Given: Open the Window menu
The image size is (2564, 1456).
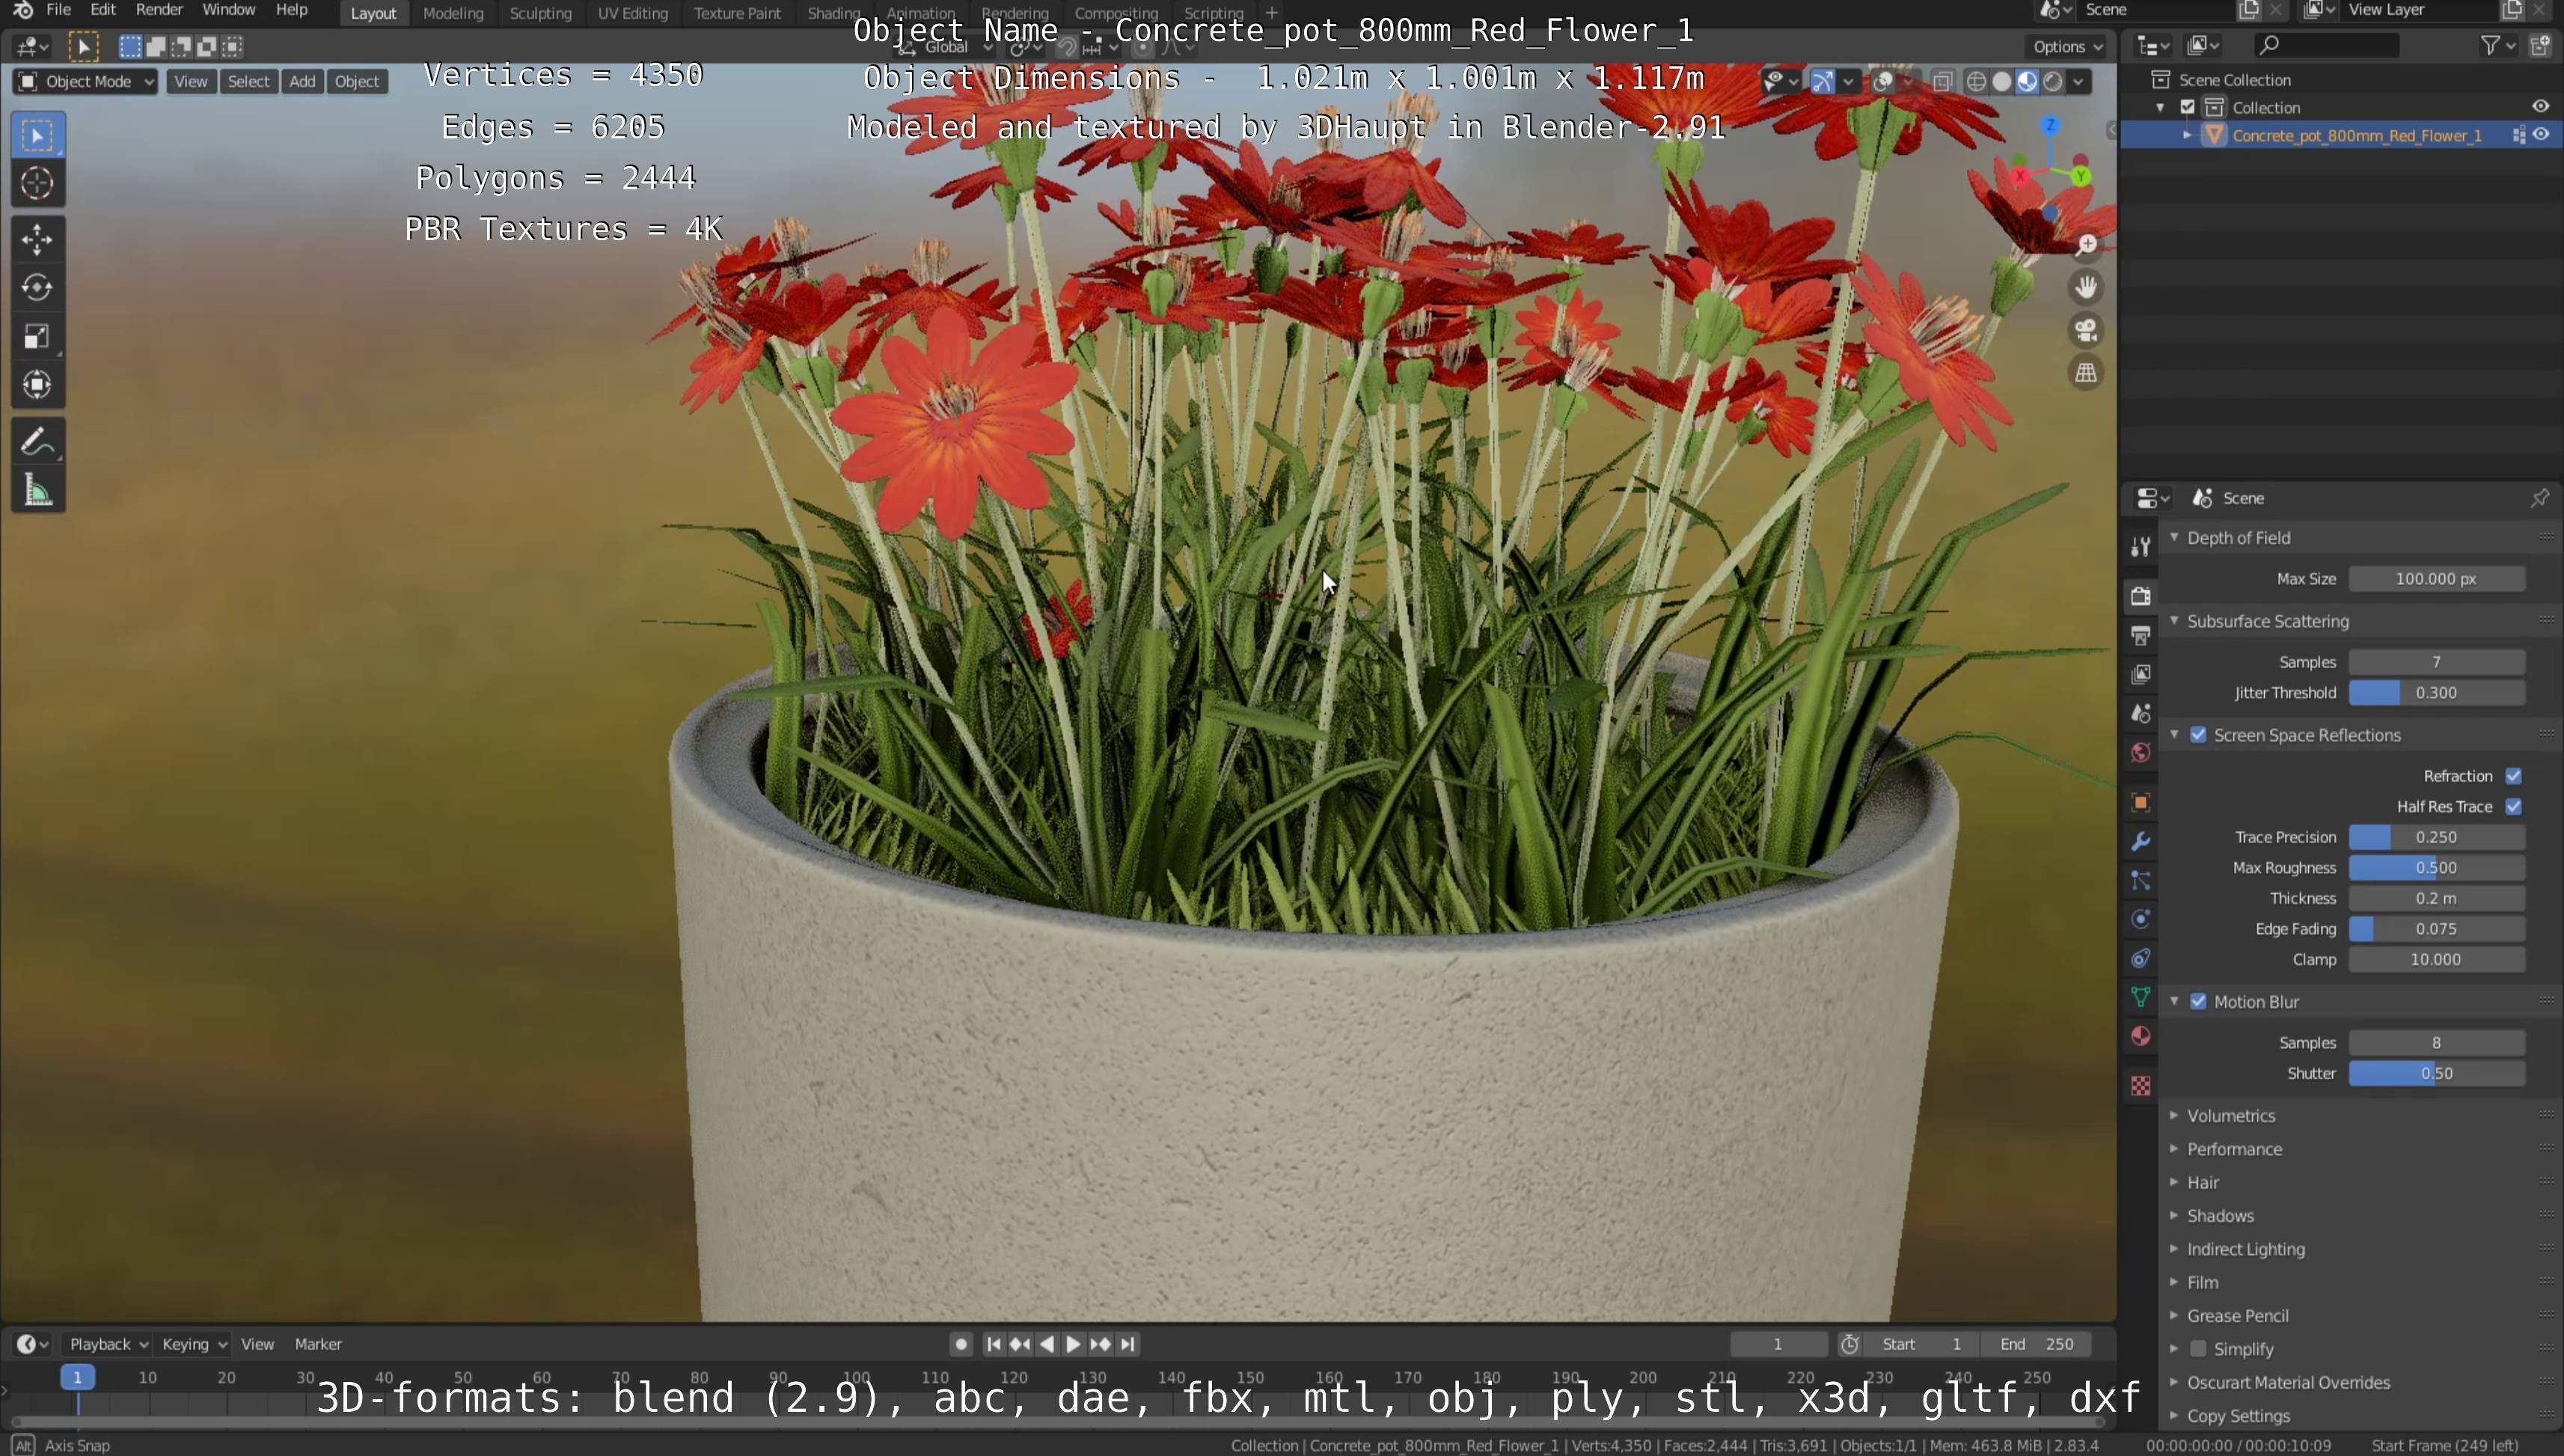Looking at the screenshot, I should [228, 10].
